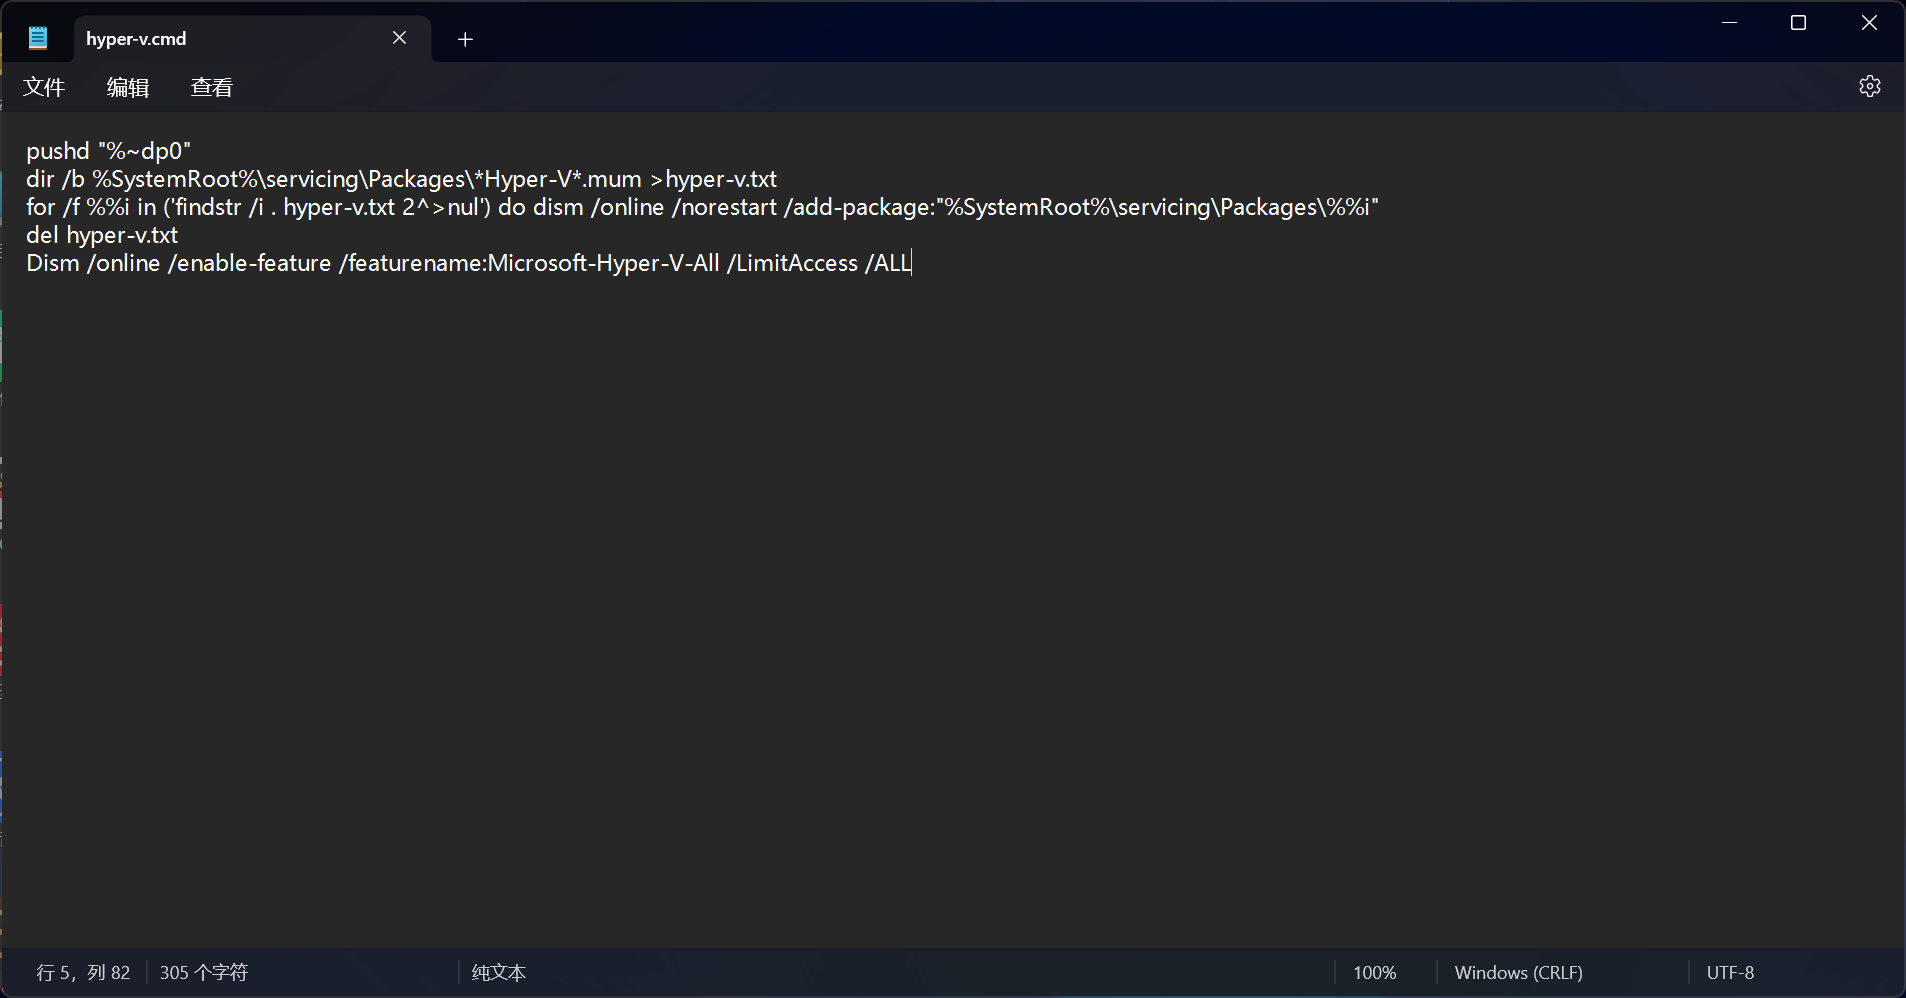Click the del hyper-v.txt line
The image size is (1906, 998).
pyautogui.click(x=102, y=235)
